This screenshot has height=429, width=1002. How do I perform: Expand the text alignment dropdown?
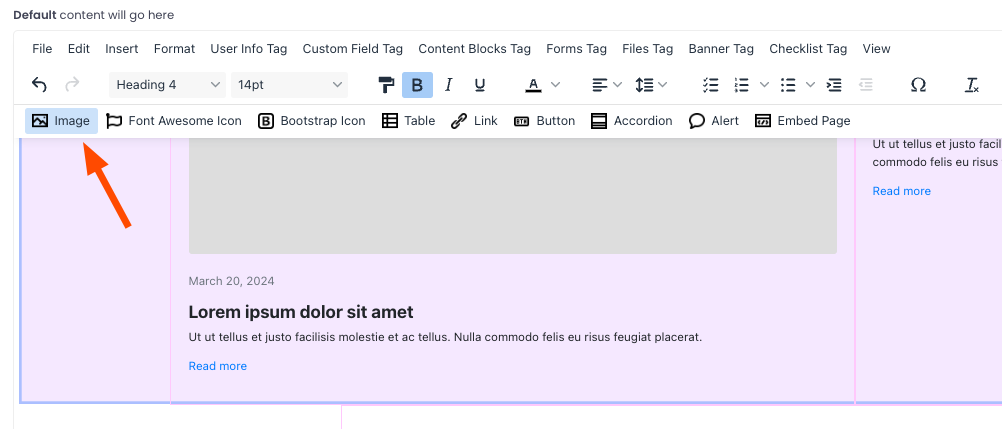pos(606,85)
